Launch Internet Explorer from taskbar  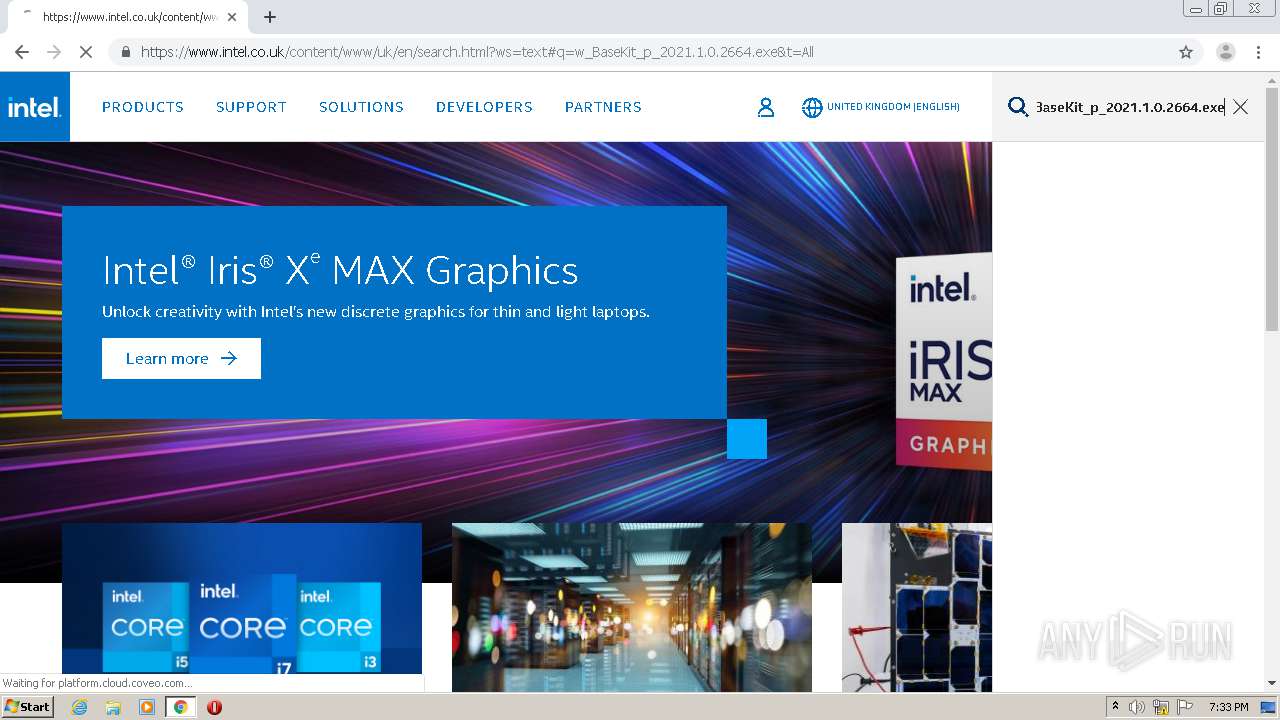point(79,707)
